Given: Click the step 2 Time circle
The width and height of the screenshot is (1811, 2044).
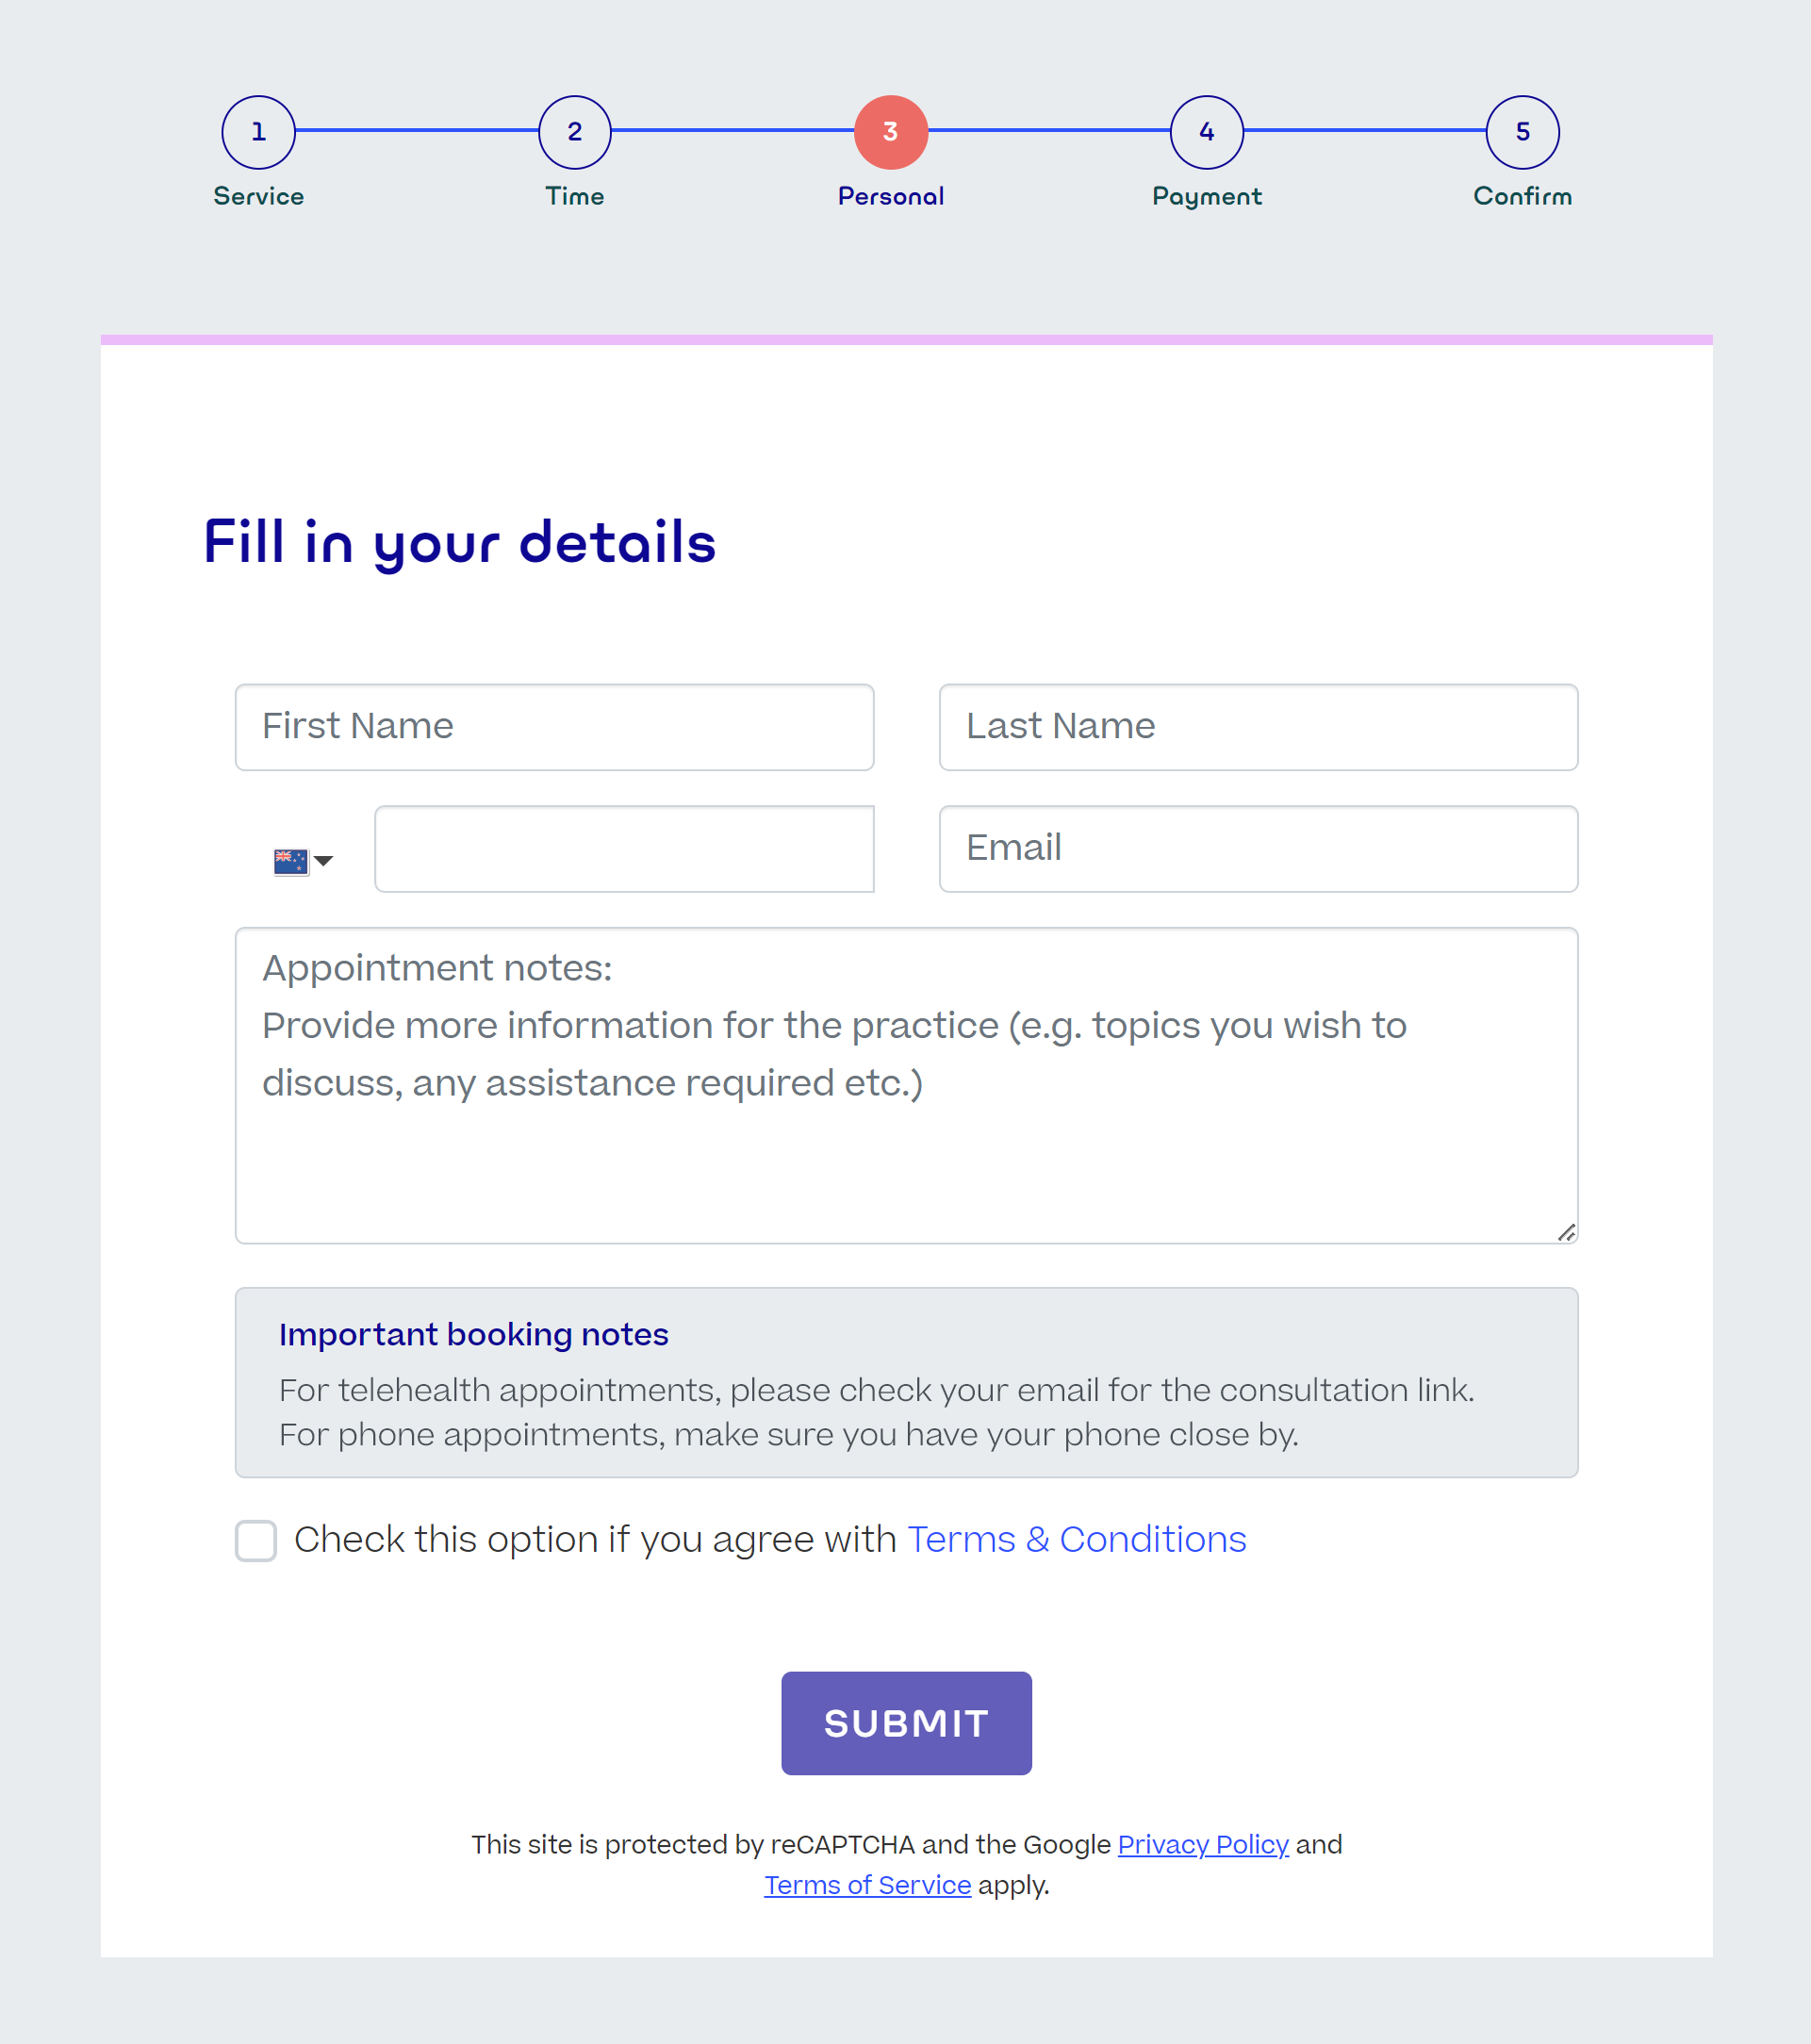Looking at the screenshot, I should [574, 131].
